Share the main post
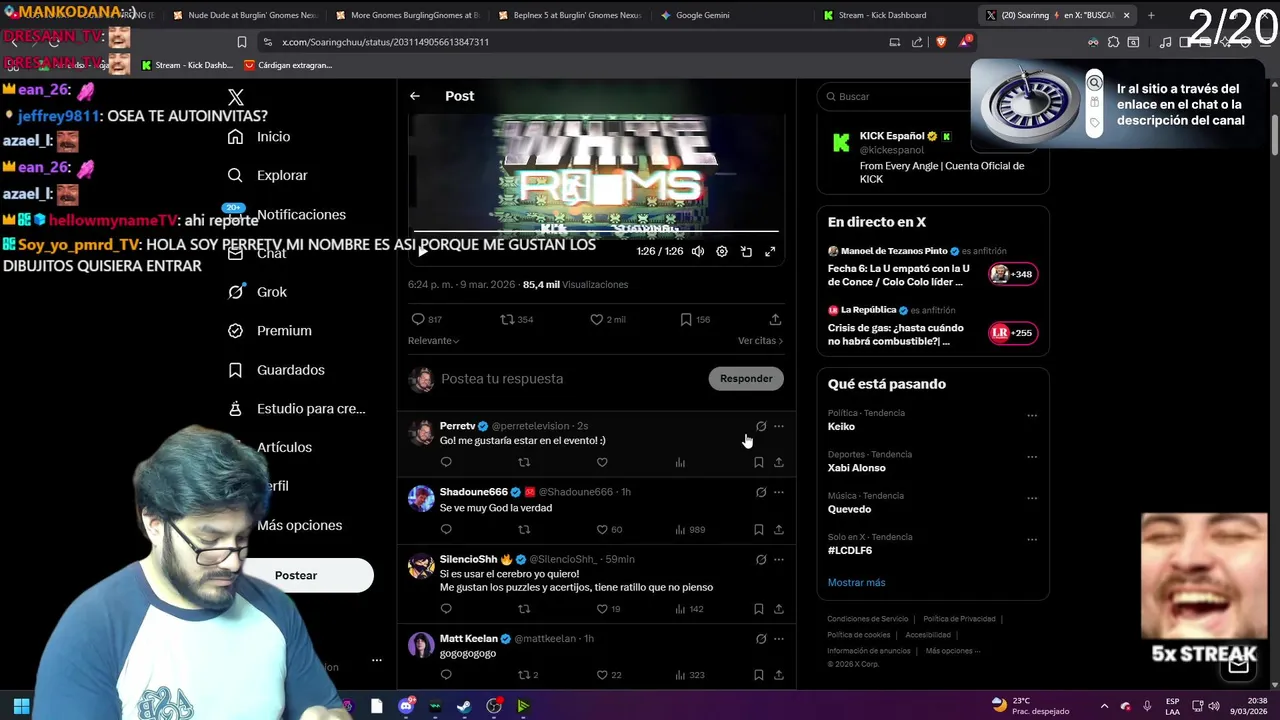1280x720 pixels. (775, 319)
